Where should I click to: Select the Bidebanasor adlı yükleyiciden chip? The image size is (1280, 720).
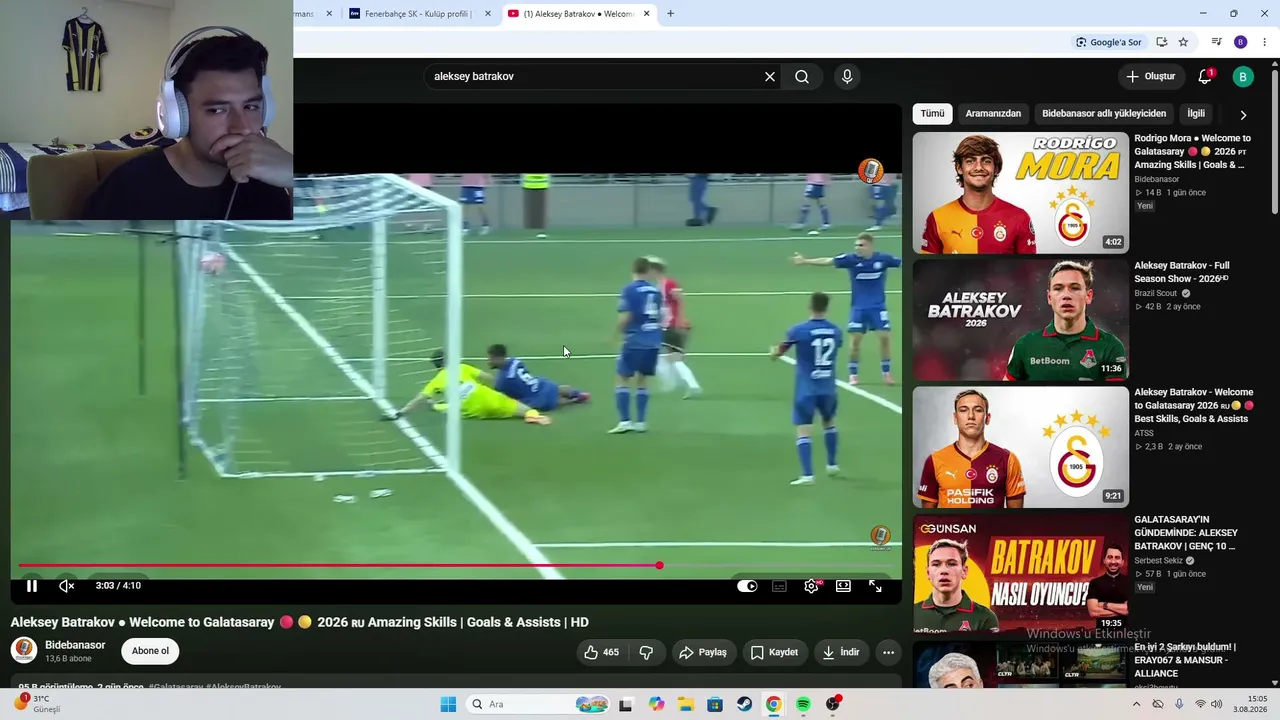tap(1104, 114)
